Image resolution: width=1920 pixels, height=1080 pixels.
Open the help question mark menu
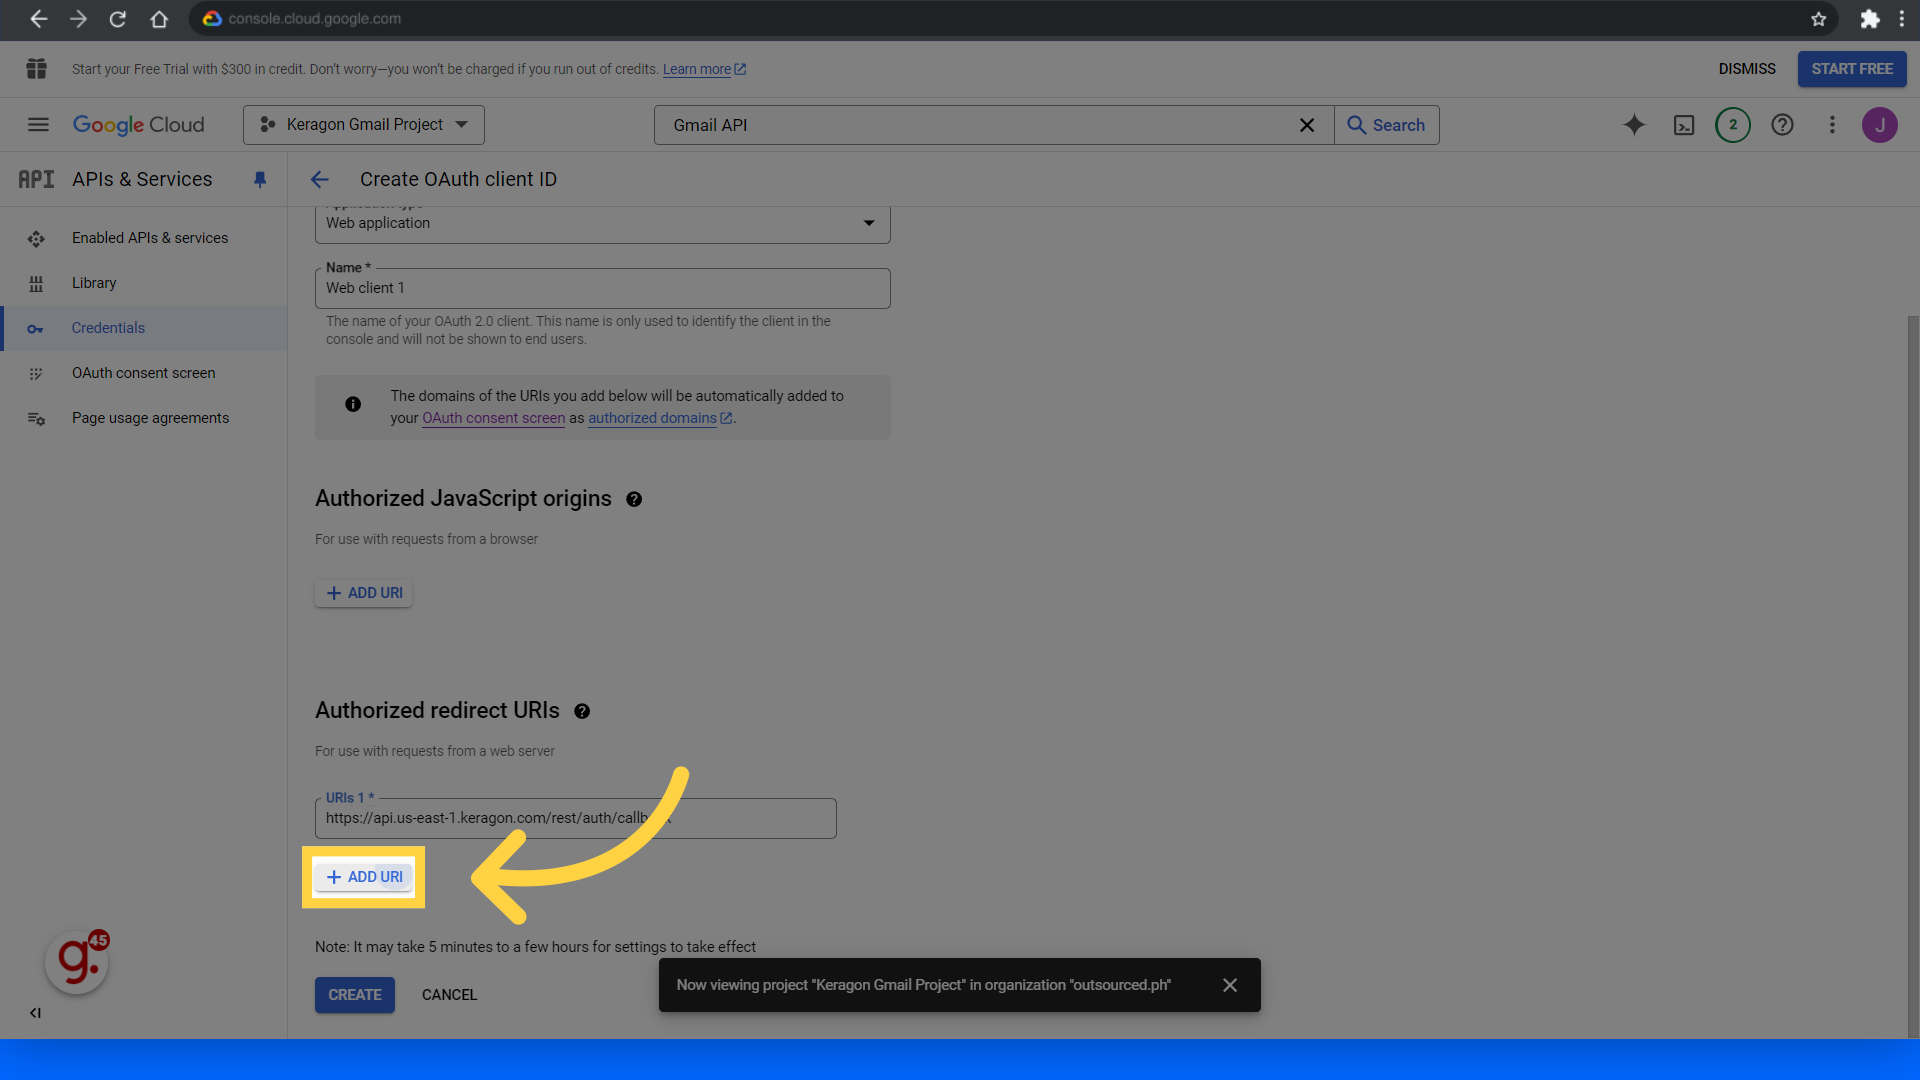pos(1782,125)
